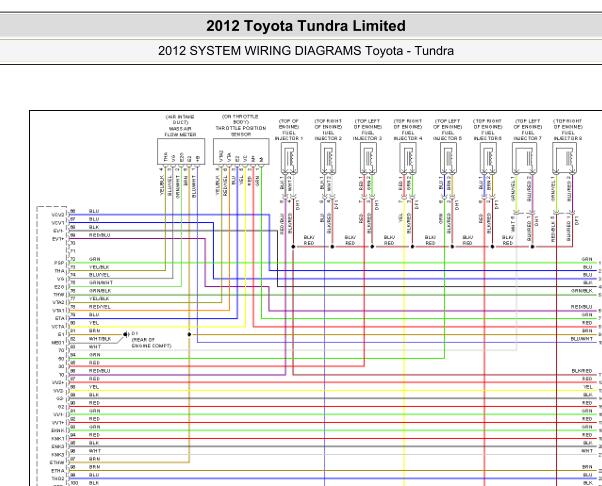Click the 'YEL' wire label at pin 80
The width and height of the screenshot is (602, 486).
coord(94,323)
